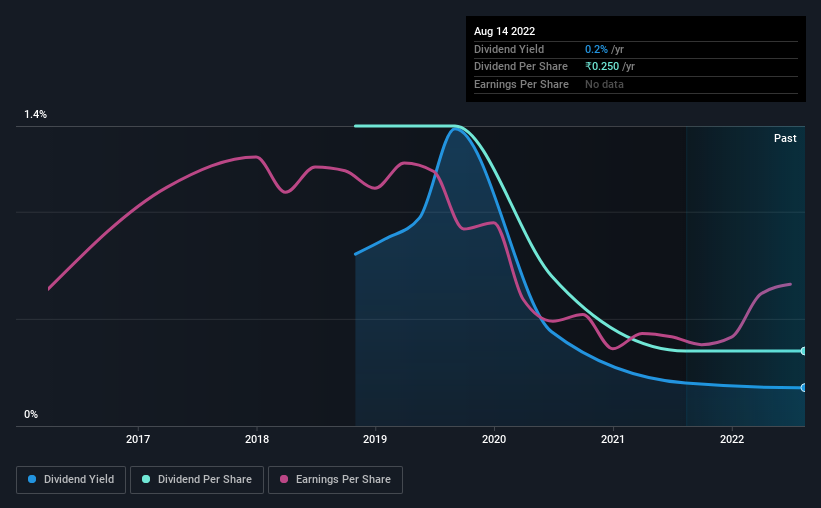Click the 0.2% Dividend Yield tooltip value

coord(596,49)
